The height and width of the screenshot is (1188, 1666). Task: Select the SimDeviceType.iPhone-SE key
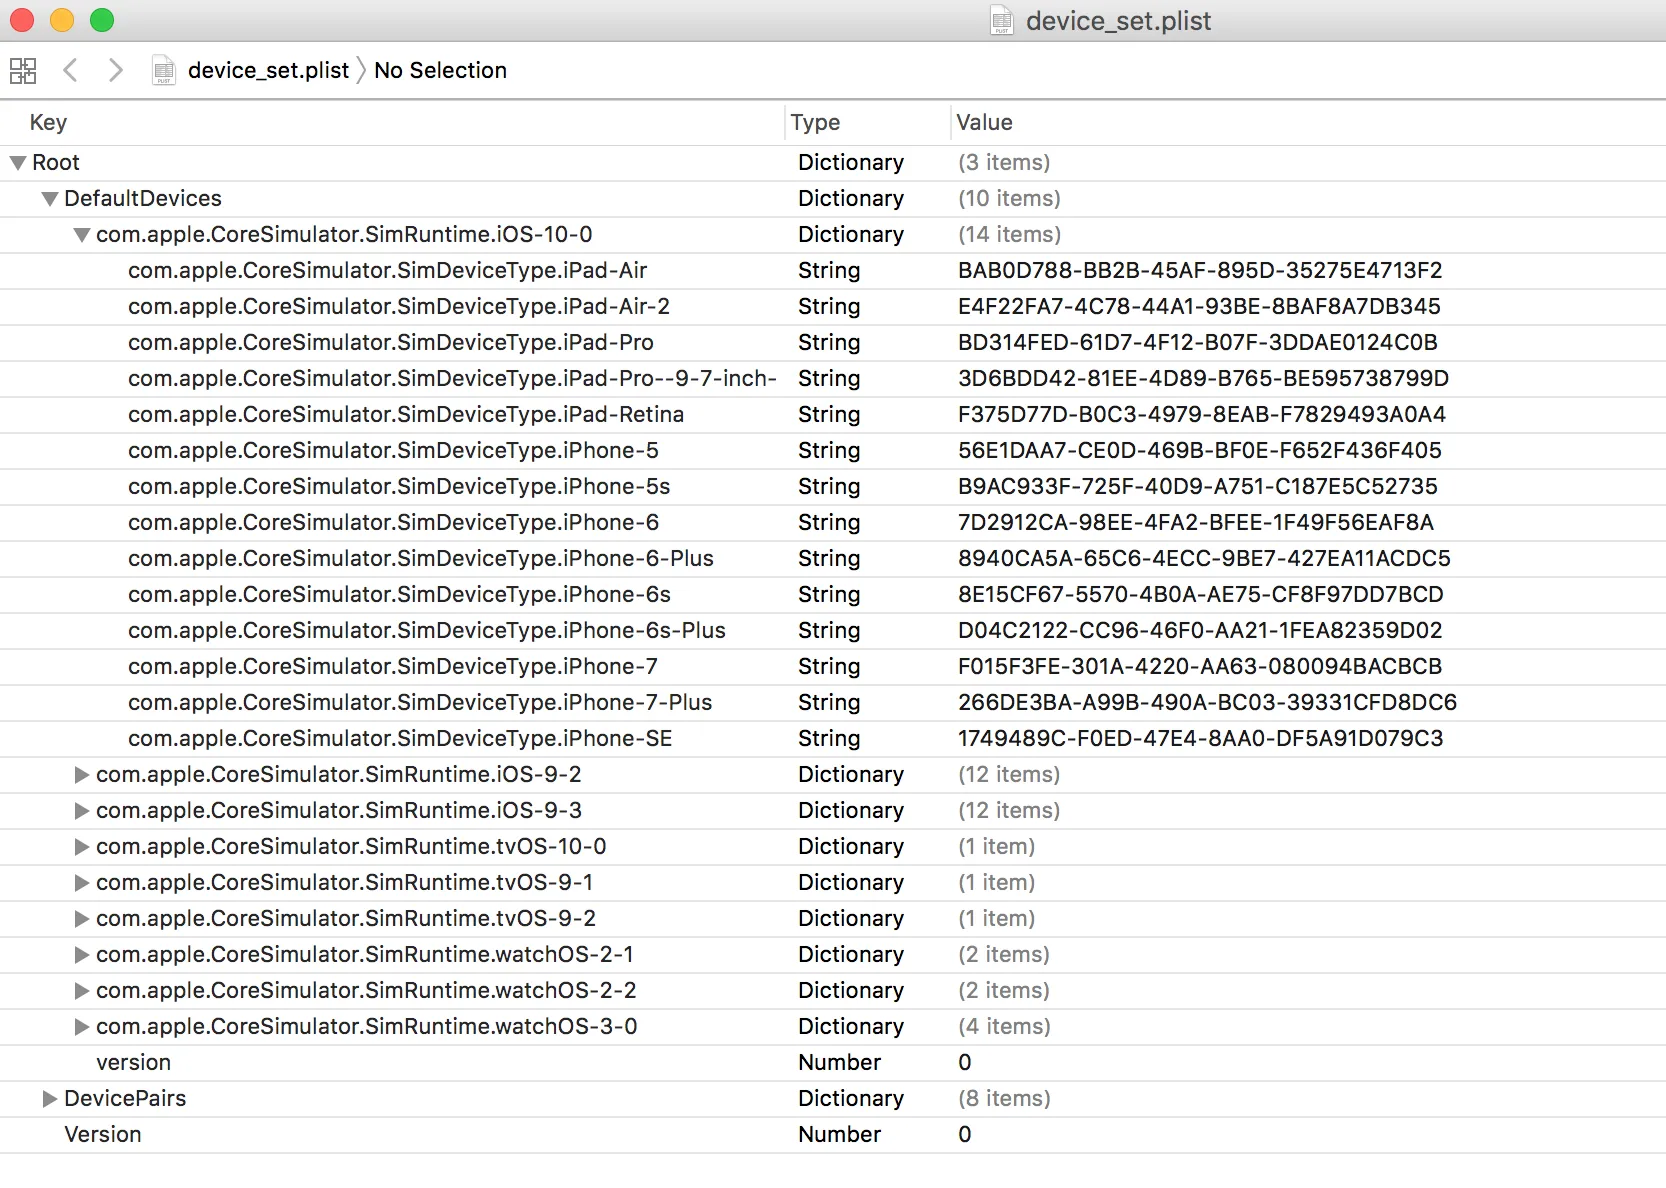400,738
